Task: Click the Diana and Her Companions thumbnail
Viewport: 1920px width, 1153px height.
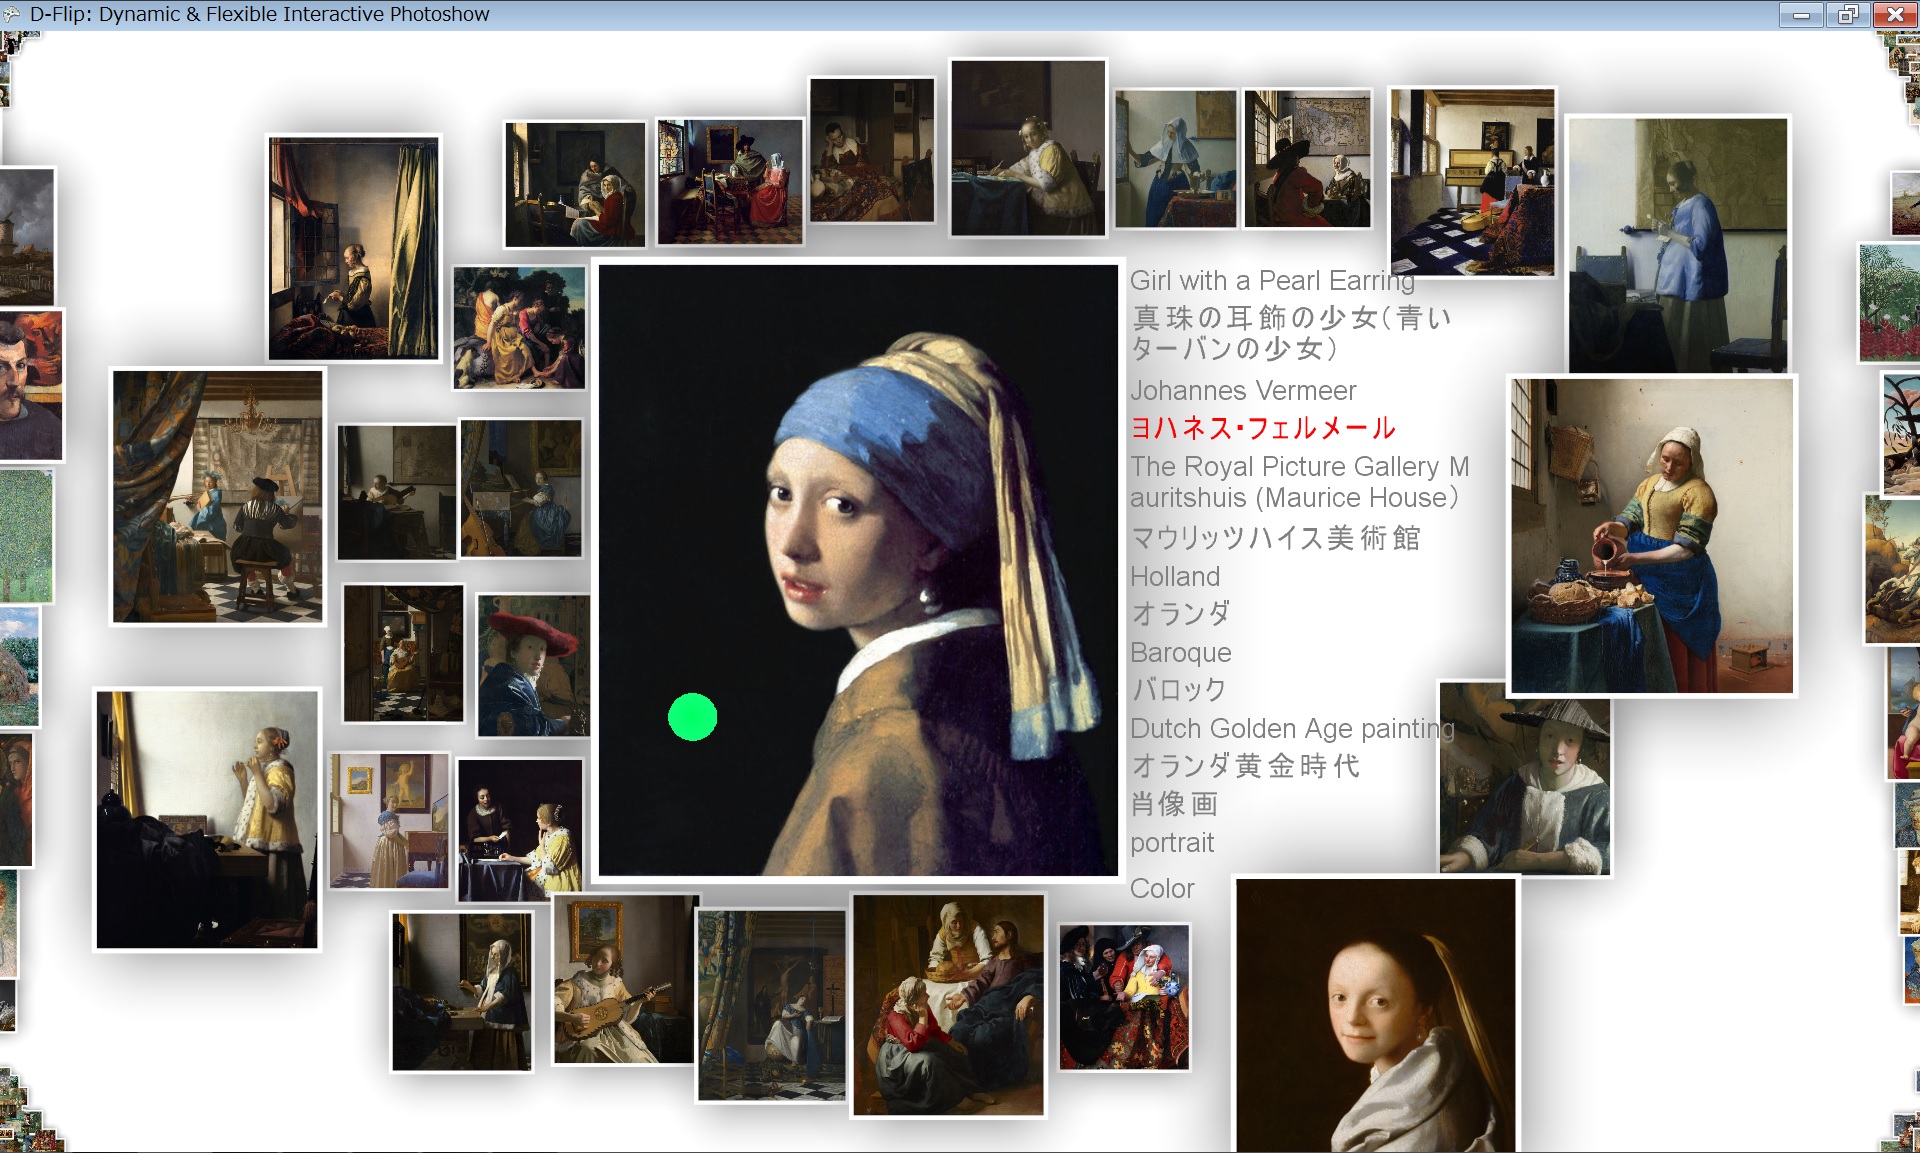Action: tap(519, 327)
